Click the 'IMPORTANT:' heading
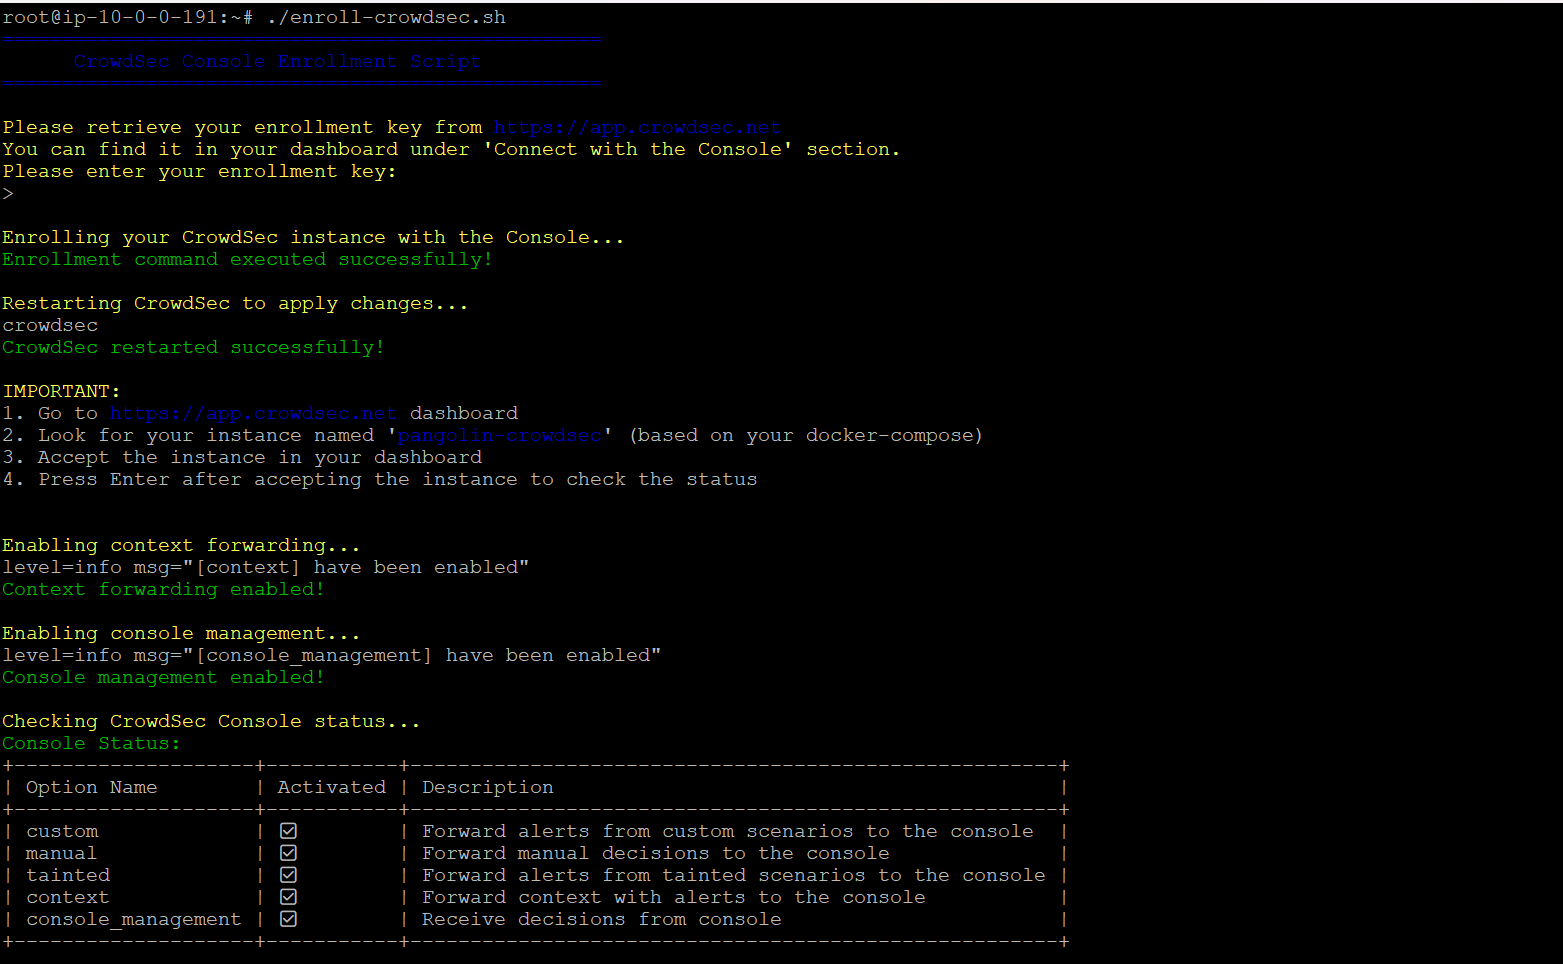Image resolution: width=1563 pixels, height=964 pixels. coord(61,391)
